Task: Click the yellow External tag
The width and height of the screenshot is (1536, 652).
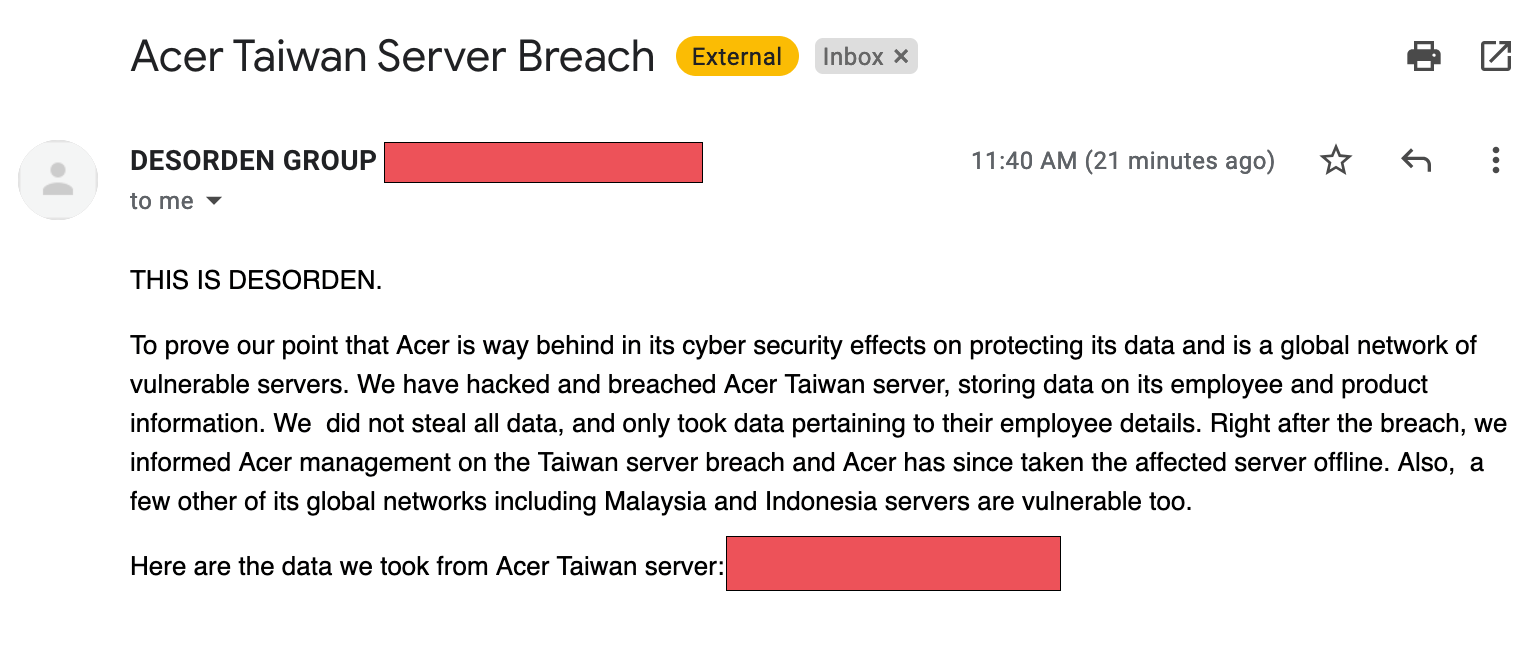Action: (737, 57)
